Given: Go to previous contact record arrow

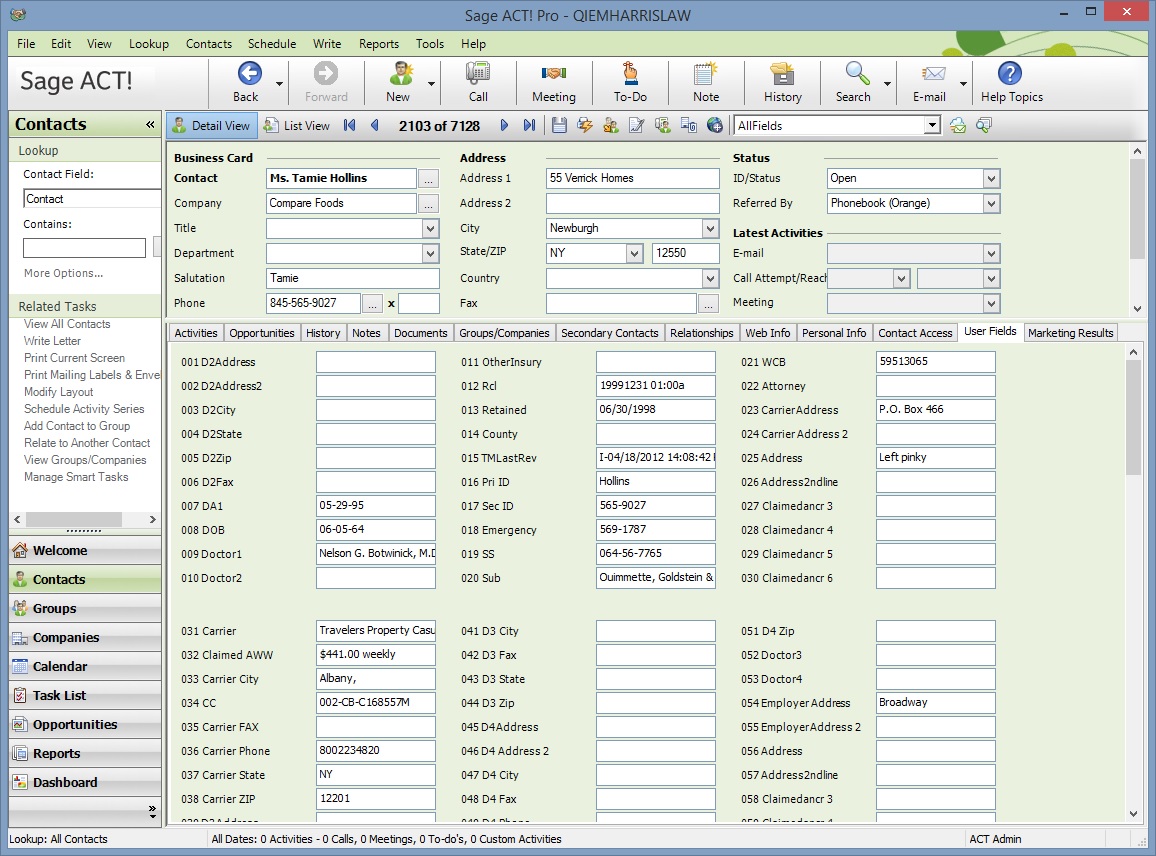Looking at the screenshot, I should [x=375, y=125].
